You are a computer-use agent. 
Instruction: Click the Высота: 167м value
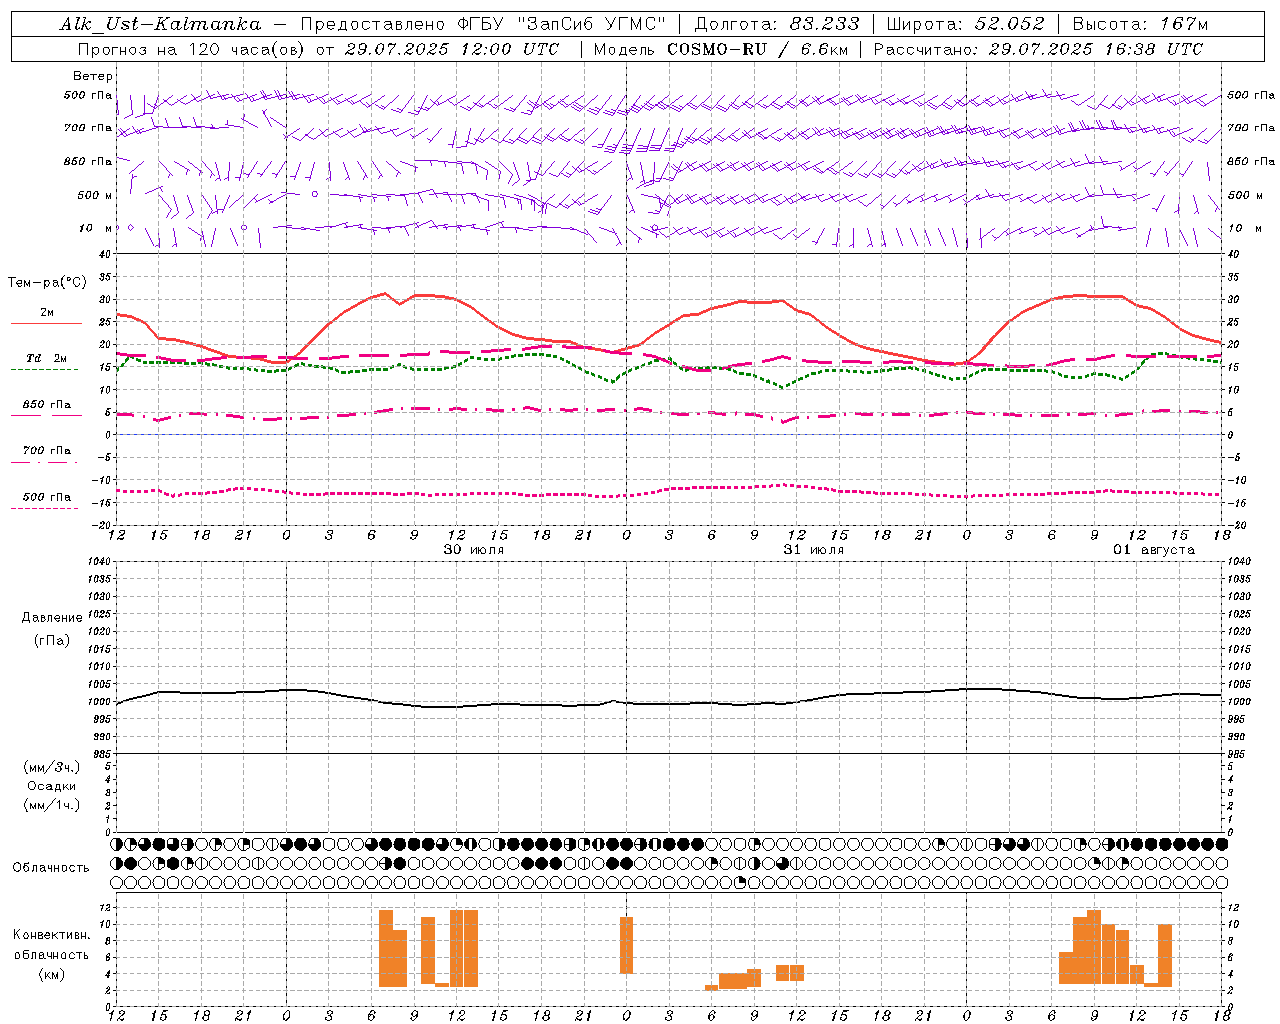[1140, 24]
